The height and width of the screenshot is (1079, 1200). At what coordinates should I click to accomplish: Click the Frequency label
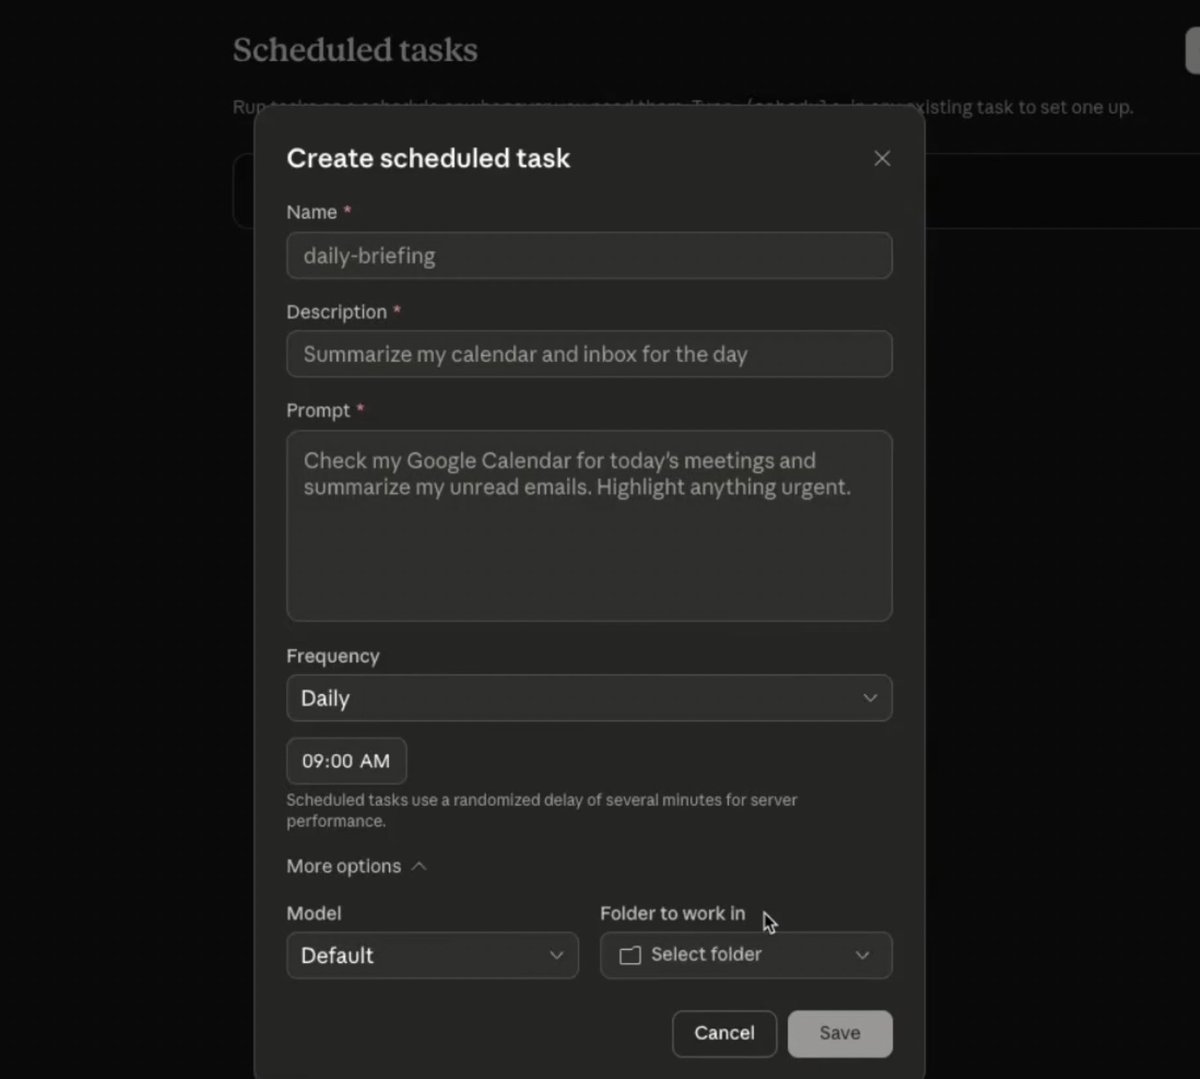(333, 656)
